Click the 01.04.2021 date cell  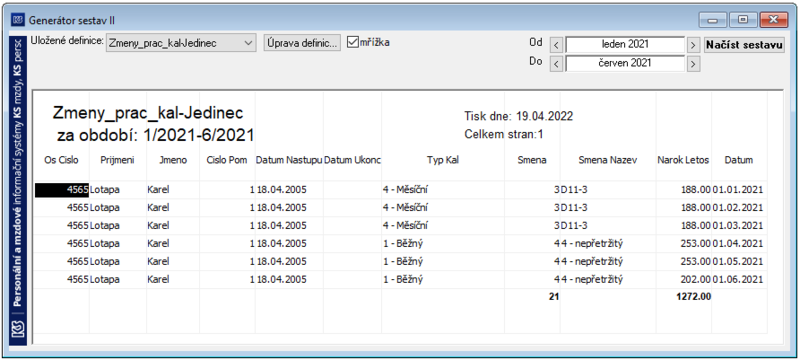point(738,243)
